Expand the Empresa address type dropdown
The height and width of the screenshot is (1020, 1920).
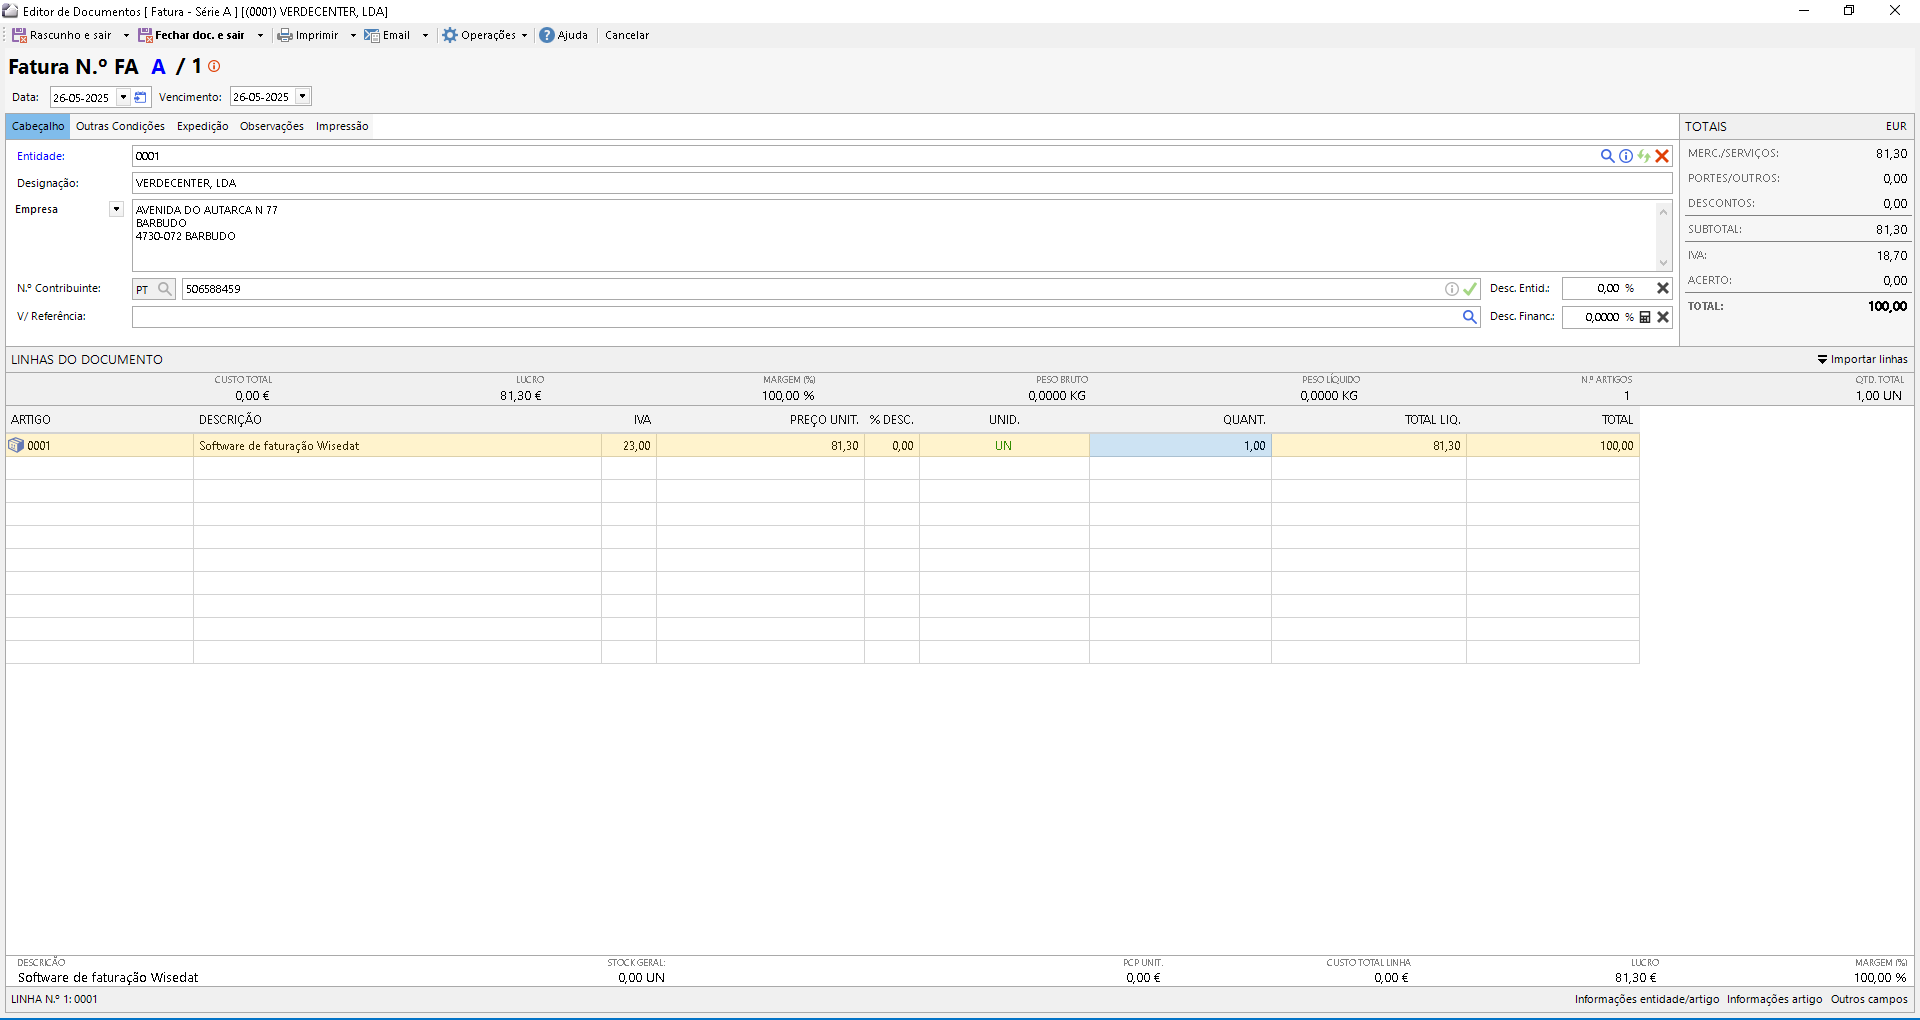tap(116, 209)
